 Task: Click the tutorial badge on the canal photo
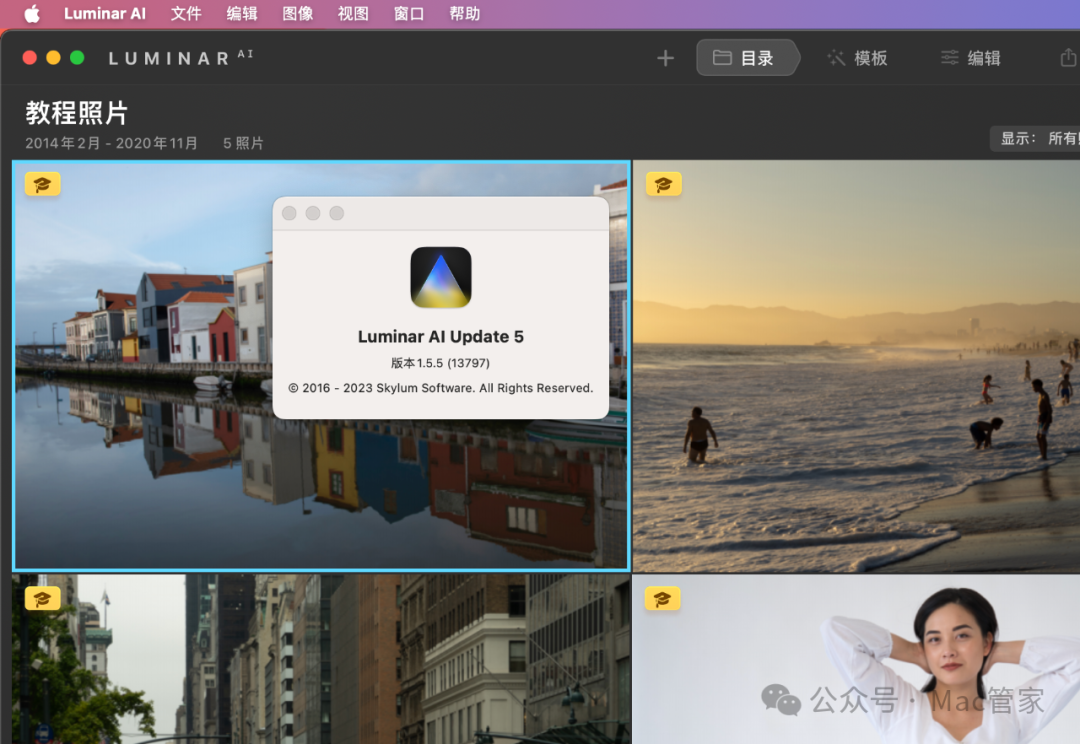[42, 184]
